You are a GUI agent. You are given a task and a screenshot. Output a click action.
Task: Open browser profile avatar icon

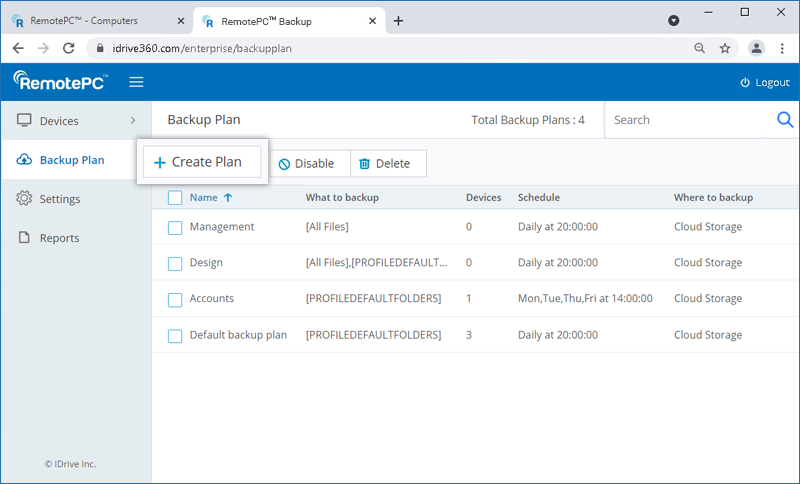pyautogui.click(x=756, y=48)
